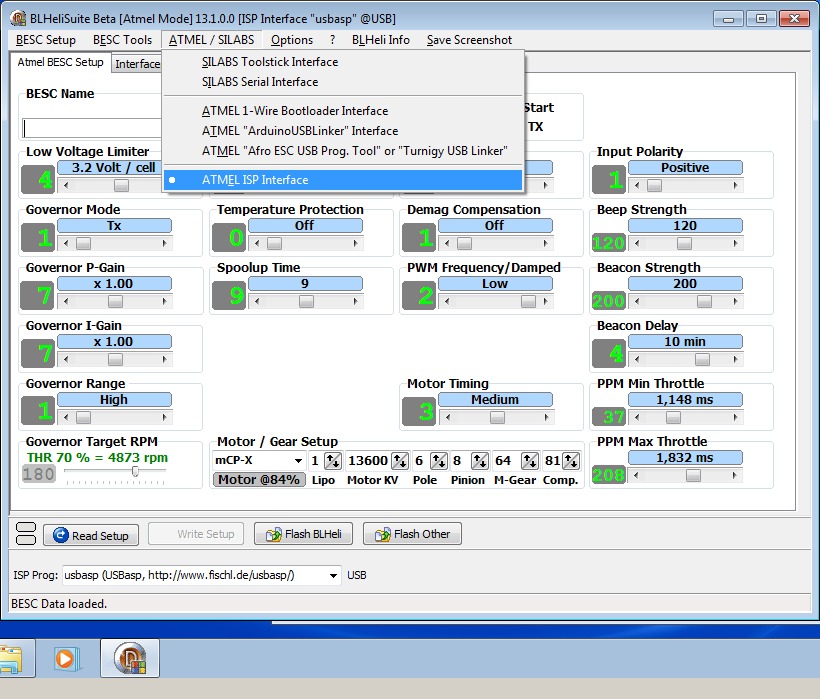Choose ATMEL 1-Wire Bootloader Interface

[x=343, y=111]
